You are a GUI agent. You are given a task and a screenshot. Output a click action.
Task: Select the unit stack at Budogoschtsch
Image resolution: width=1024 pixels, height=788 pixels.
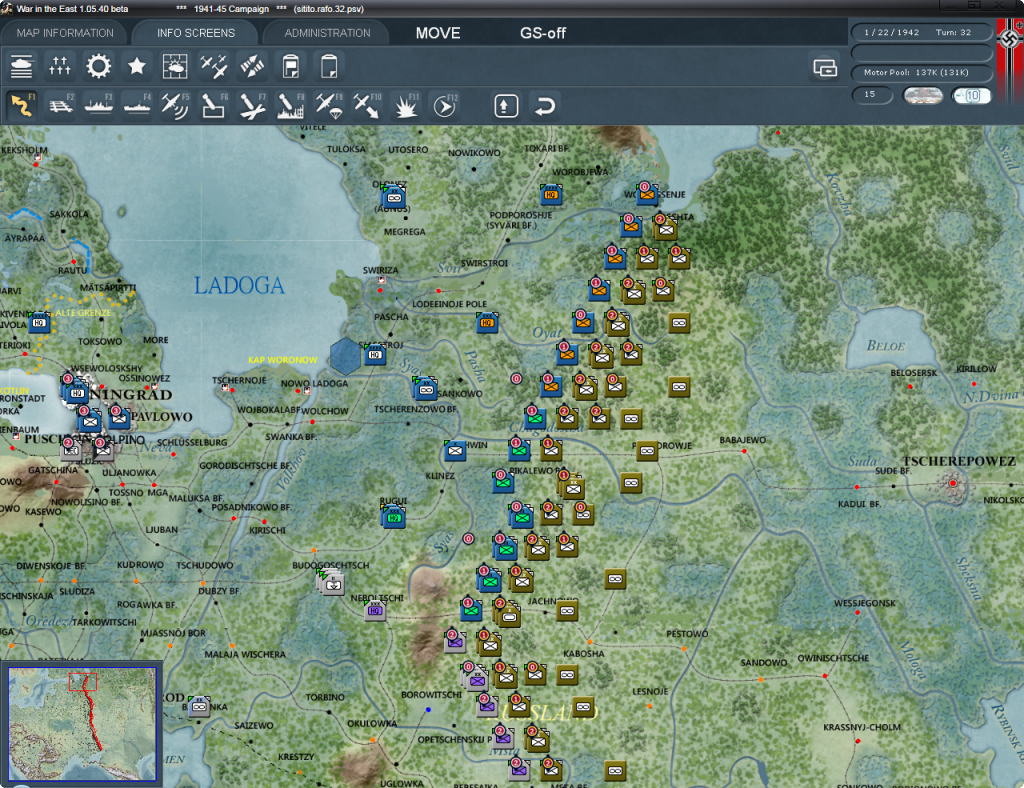point(331,582)
